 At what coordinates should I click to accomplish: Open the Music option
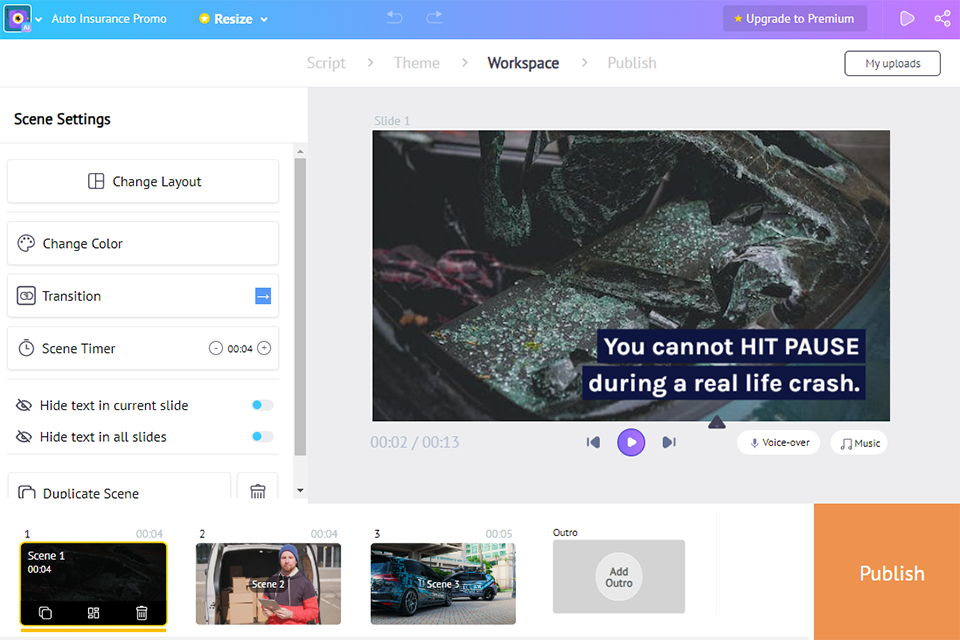click(859, 443)
